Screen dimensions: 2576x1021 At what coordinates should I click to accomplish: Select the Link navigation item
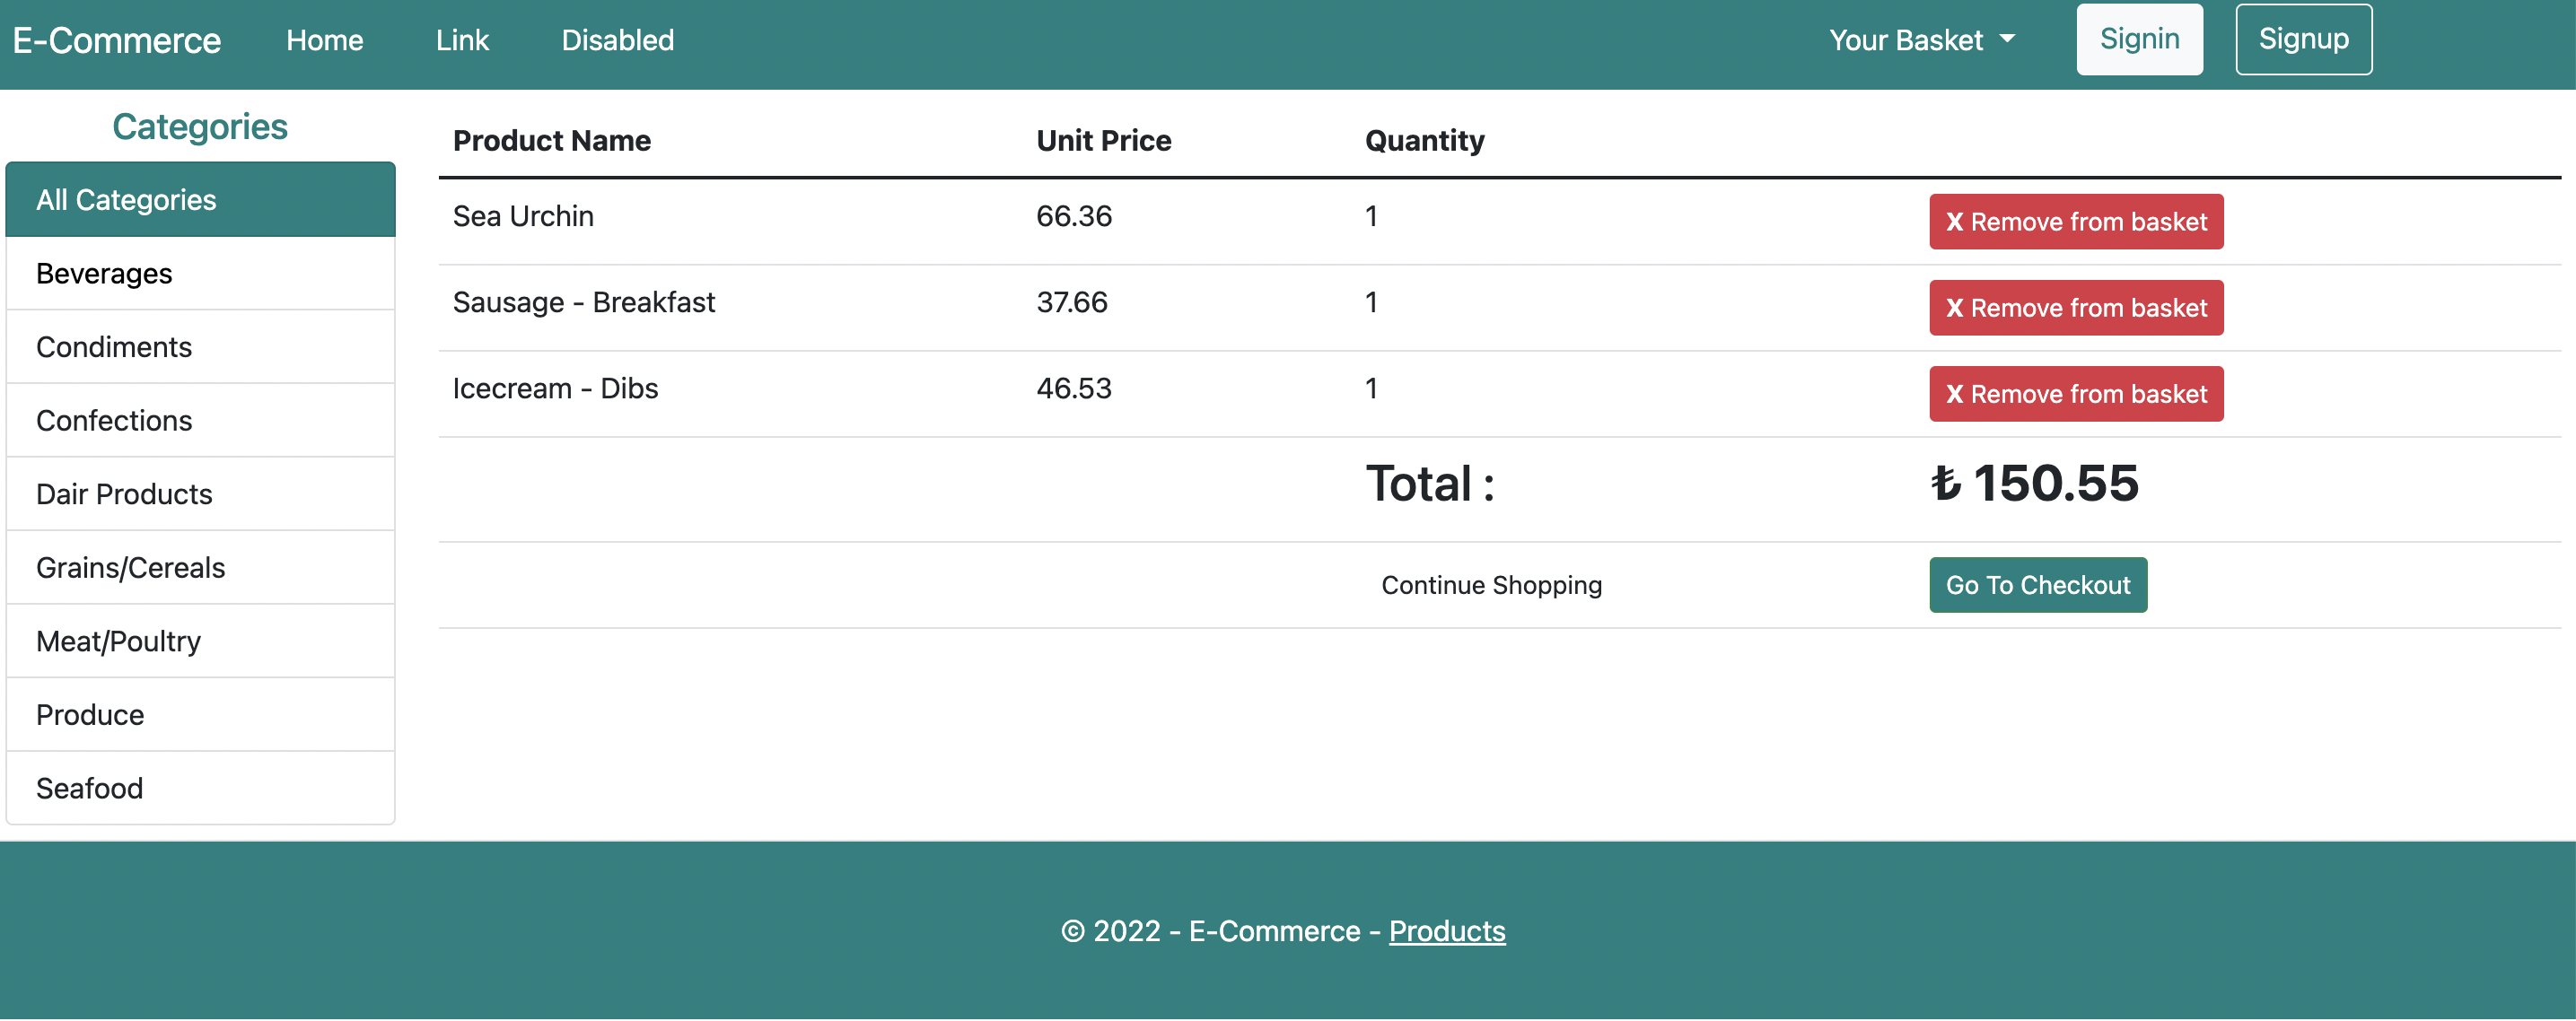tap(461, 40)
